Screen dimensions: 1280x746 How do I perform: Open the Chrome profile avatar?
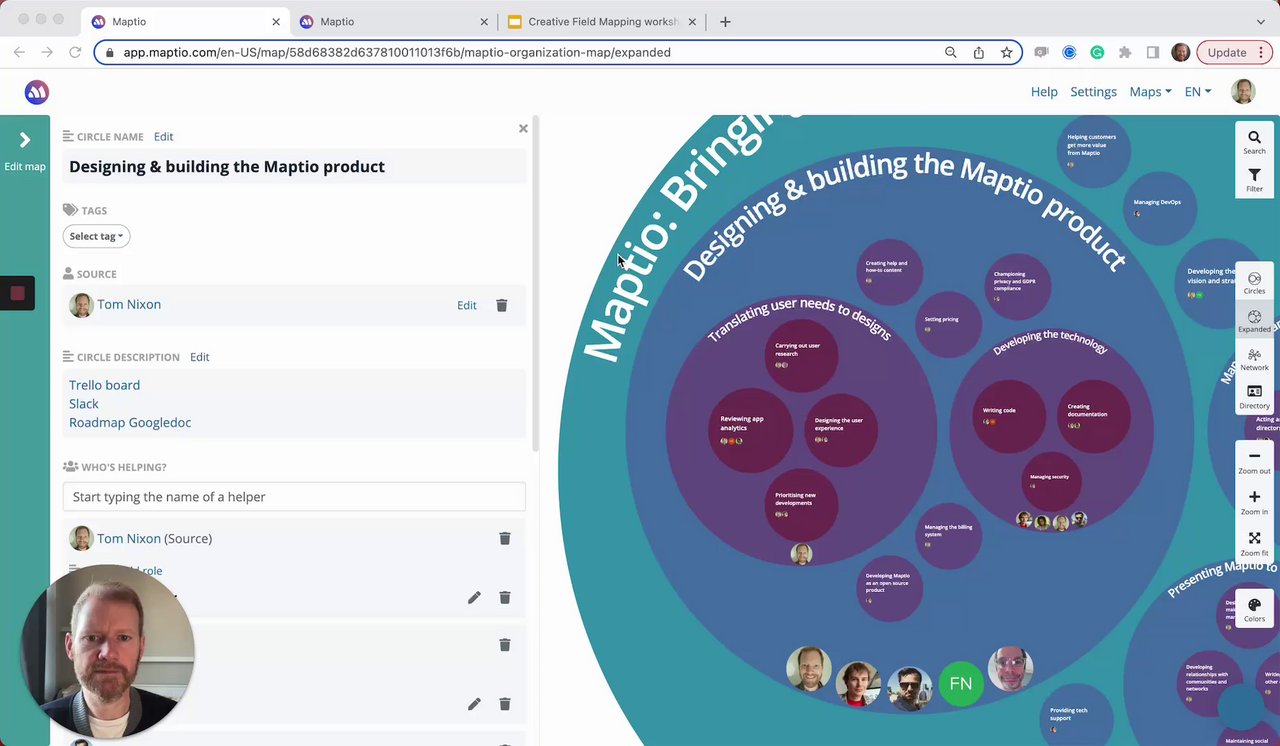(x=1181, y=52)
